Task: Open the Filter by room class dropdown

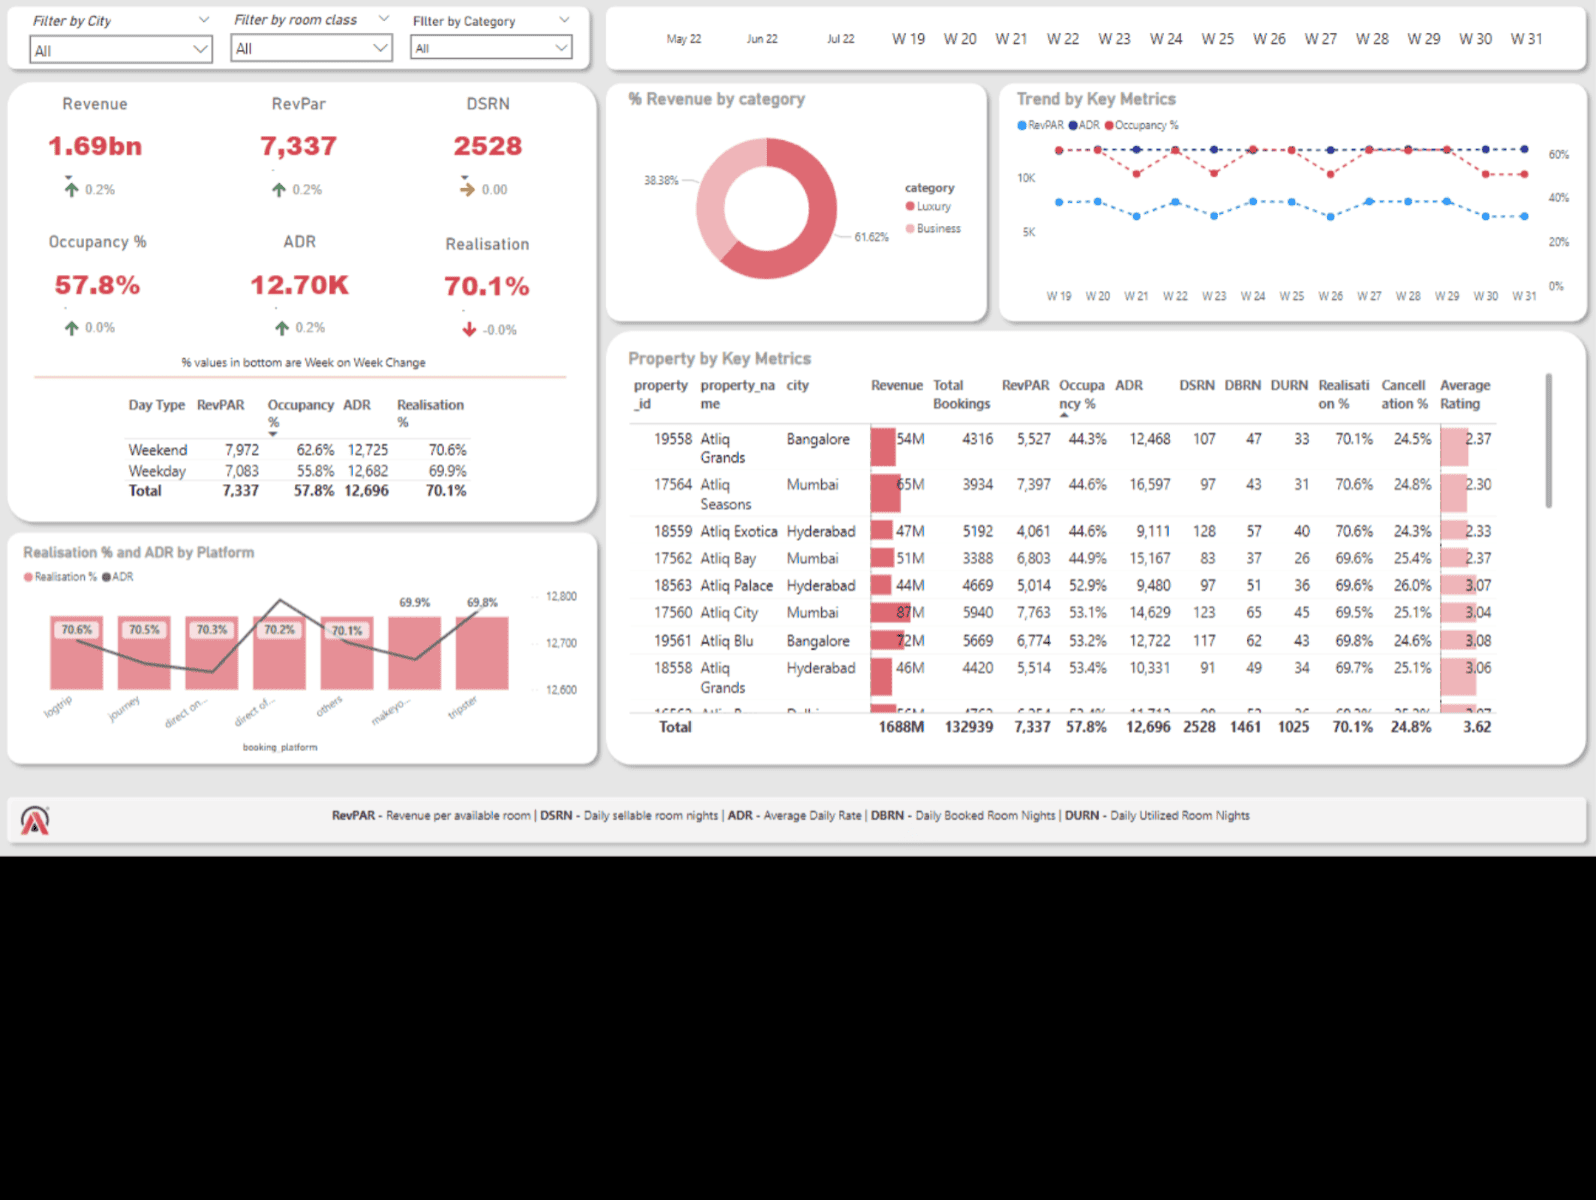Action: click(311, 48)
